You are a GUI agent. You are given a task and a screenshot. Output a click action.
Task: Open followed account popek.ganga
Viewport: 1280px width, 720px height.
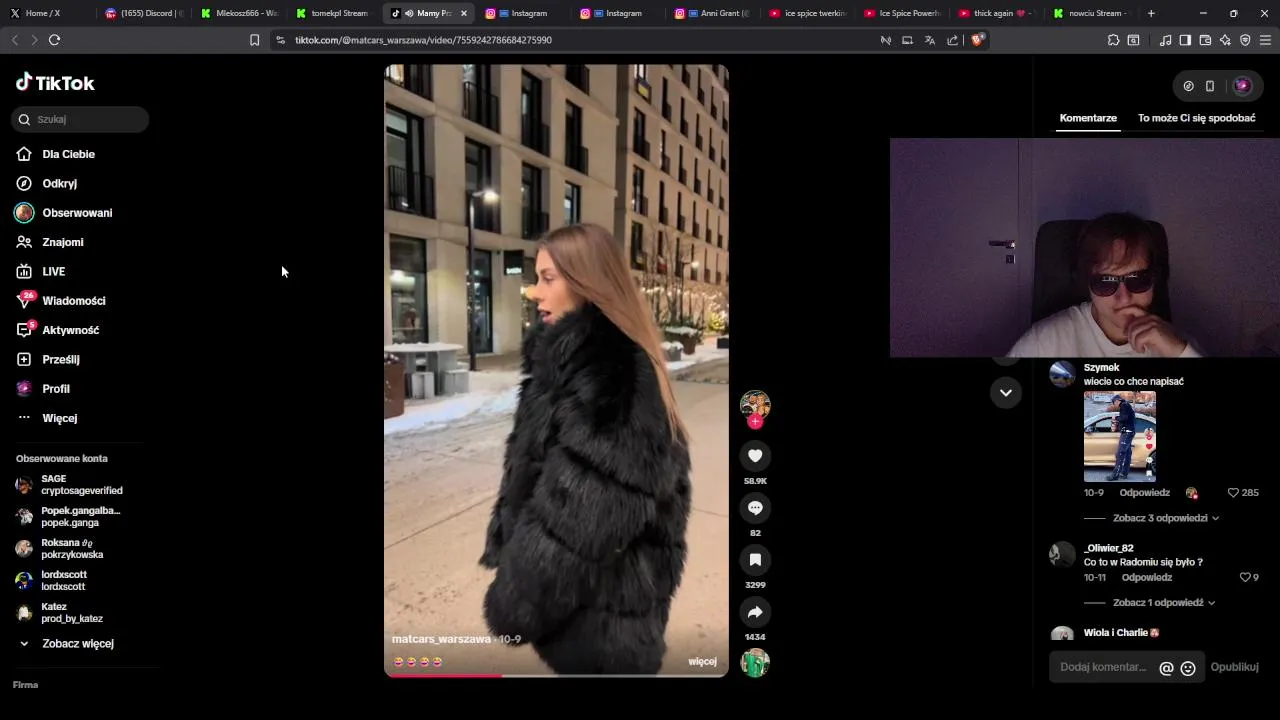pos(69,517)
